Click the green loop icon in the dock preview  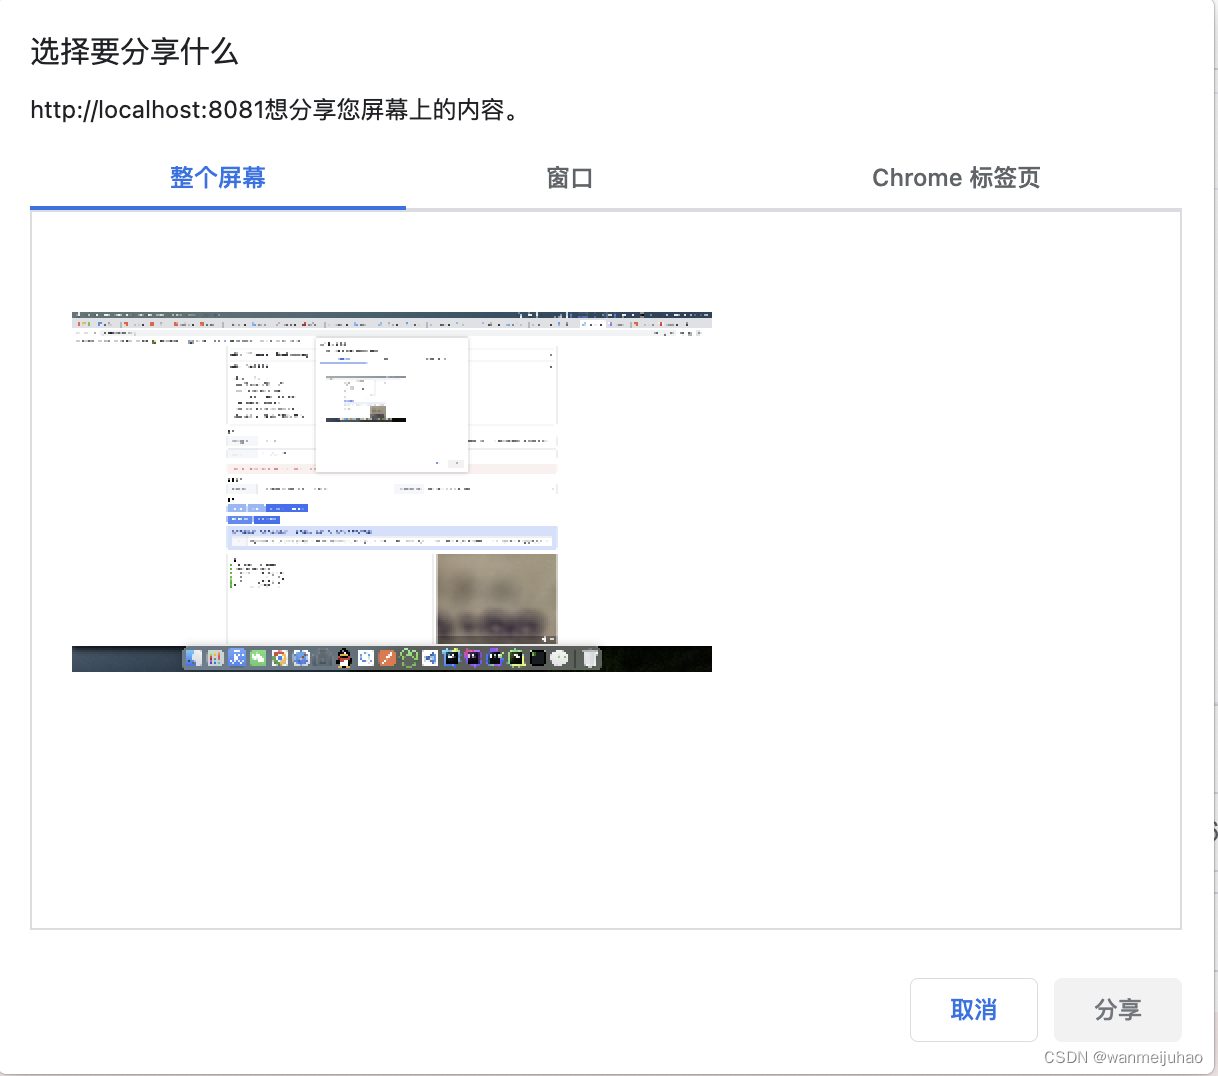click(x=407, y=658)
